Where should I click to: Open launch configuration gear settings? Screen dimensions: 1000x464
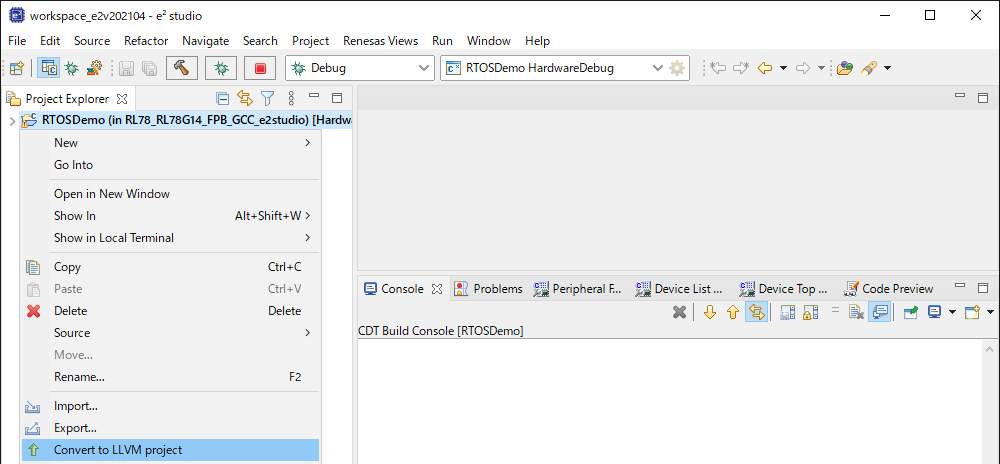coord(677,68)
